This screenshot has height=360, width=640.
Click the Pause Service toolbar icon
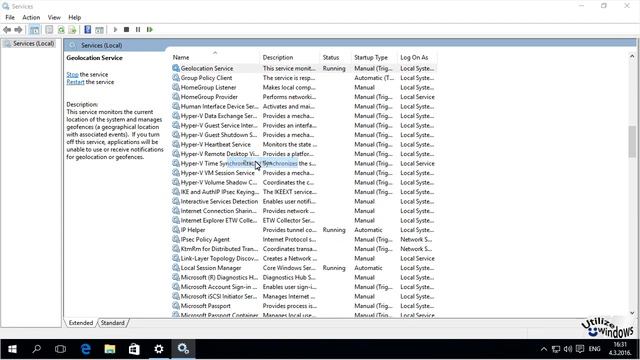point(138,29)
